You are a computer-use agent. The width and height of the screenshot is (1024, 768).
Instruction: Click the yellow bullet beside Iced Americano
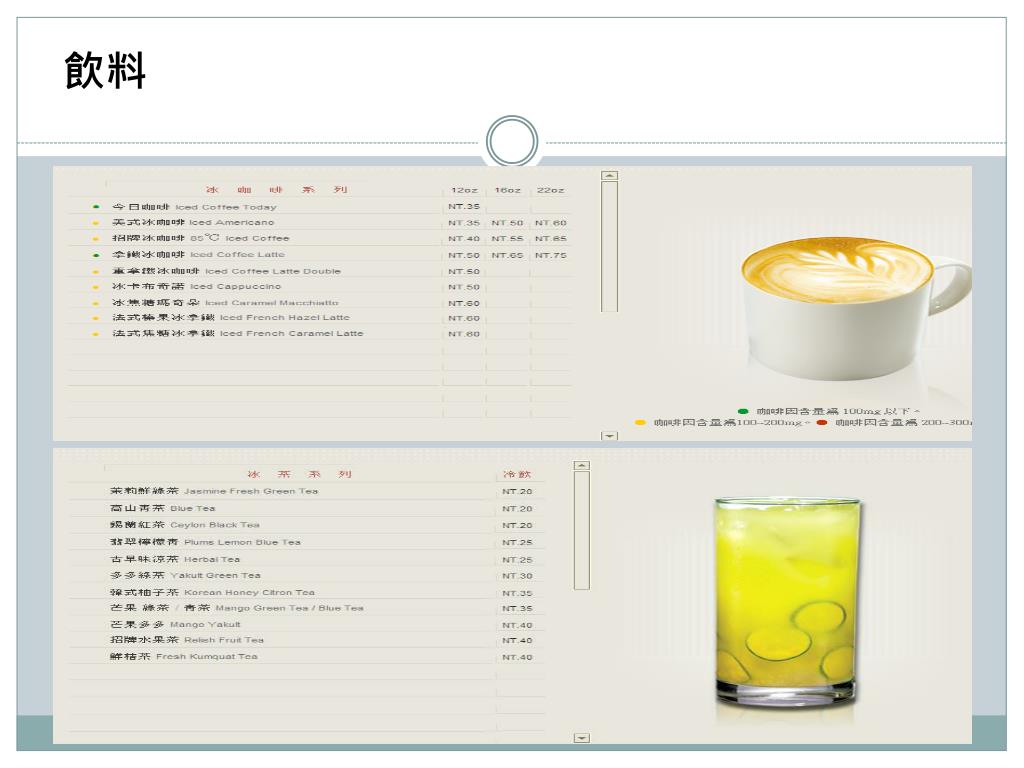[96, 223]
